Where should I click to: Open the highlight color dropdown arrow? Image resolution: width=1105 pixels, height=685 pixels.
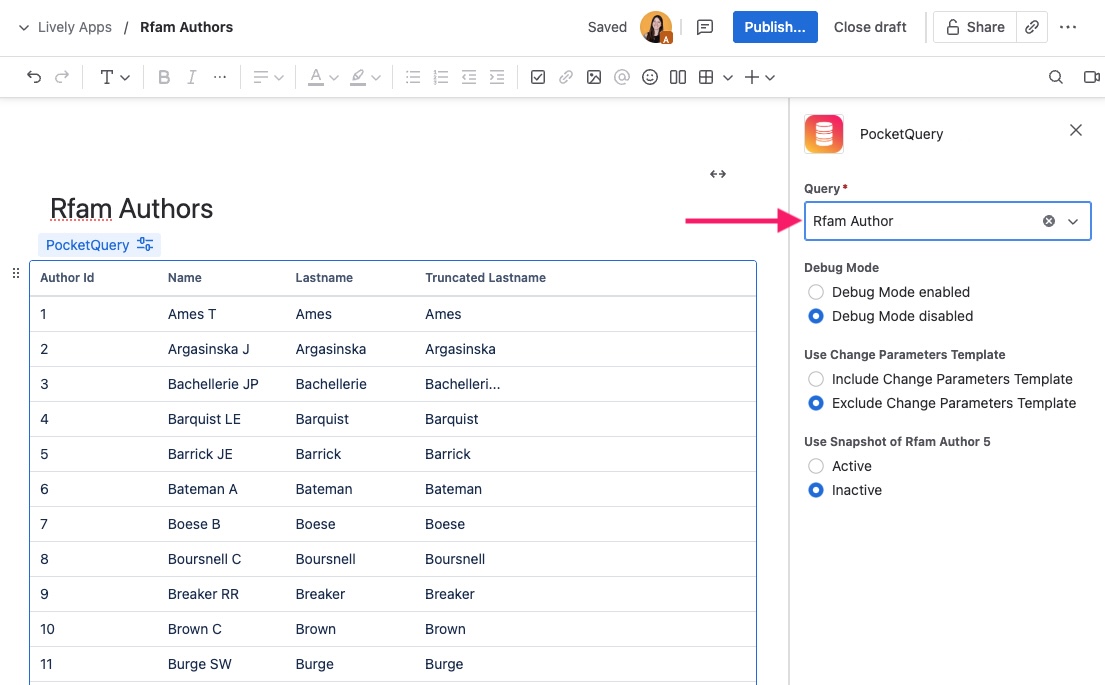(x=376, y=78)
